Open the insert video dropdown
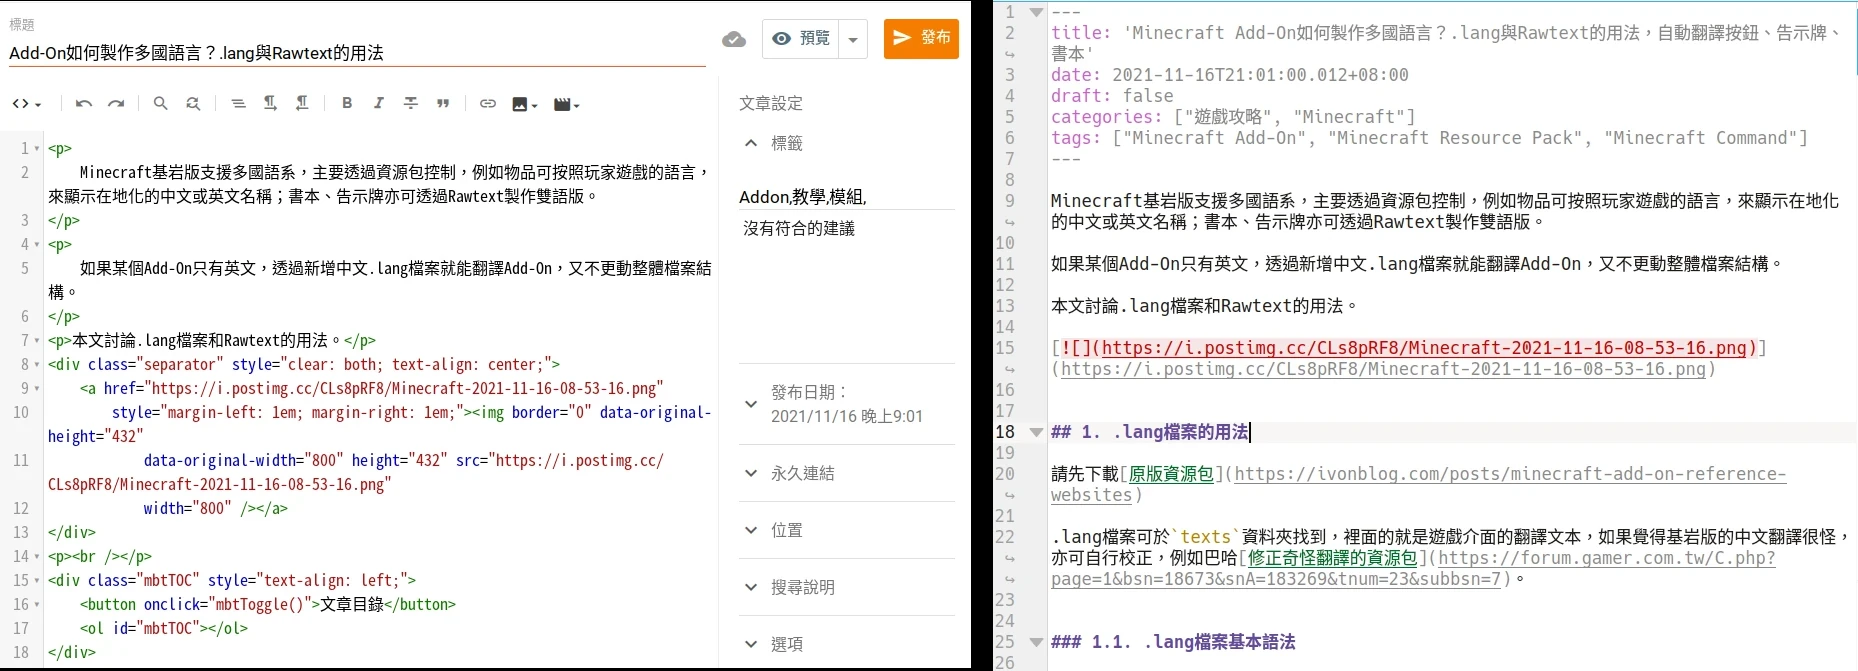Image resolution: width=1858 pixels, height=671 pixels. [x=566, y=104]
